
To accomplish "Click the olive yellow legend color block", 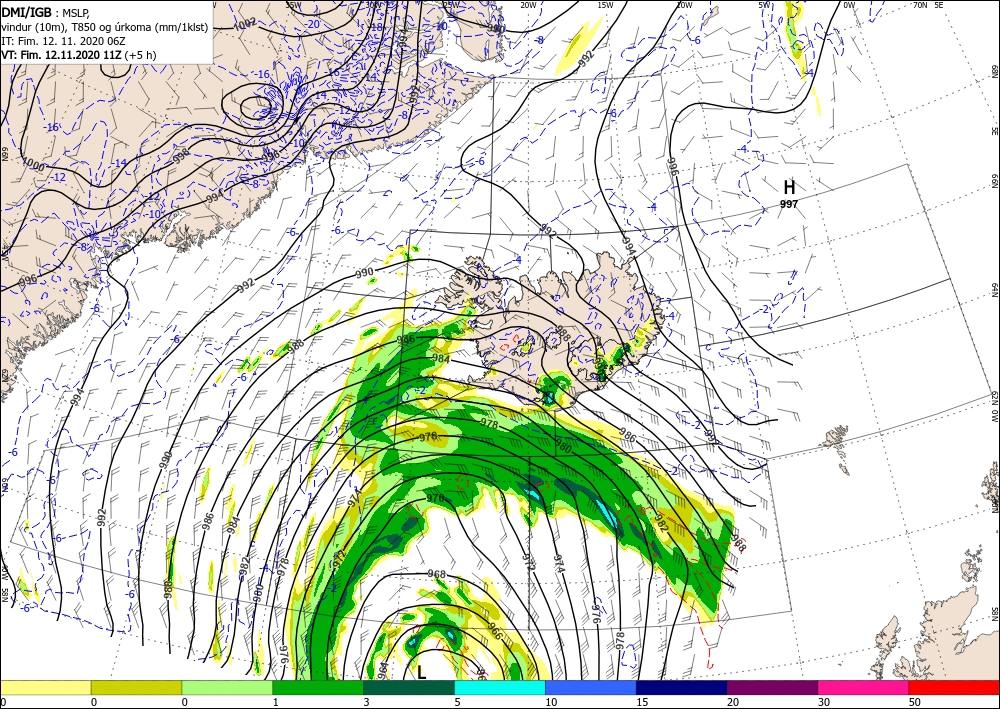I will (136, 687).
